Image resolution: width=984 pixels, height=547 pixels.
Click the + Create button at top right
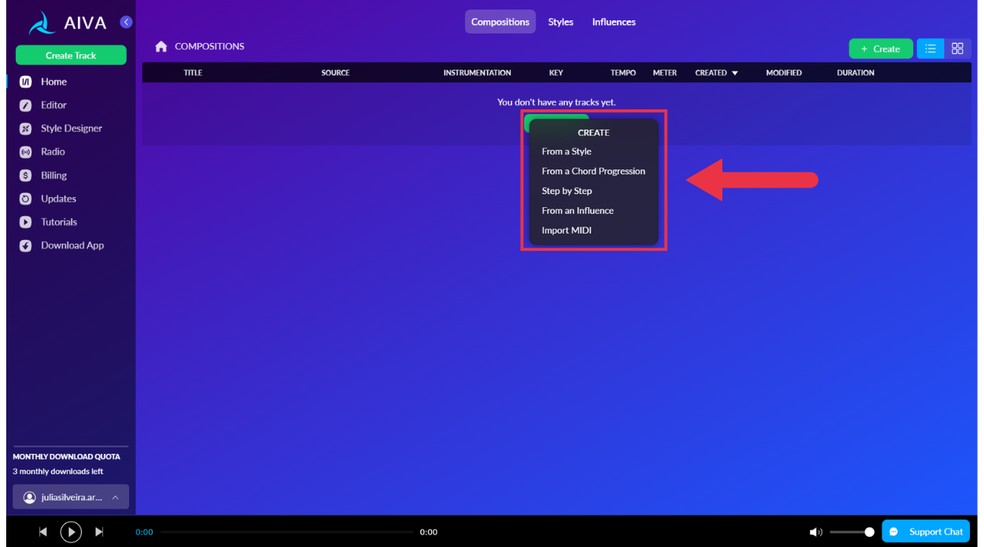tap(880, 48)
